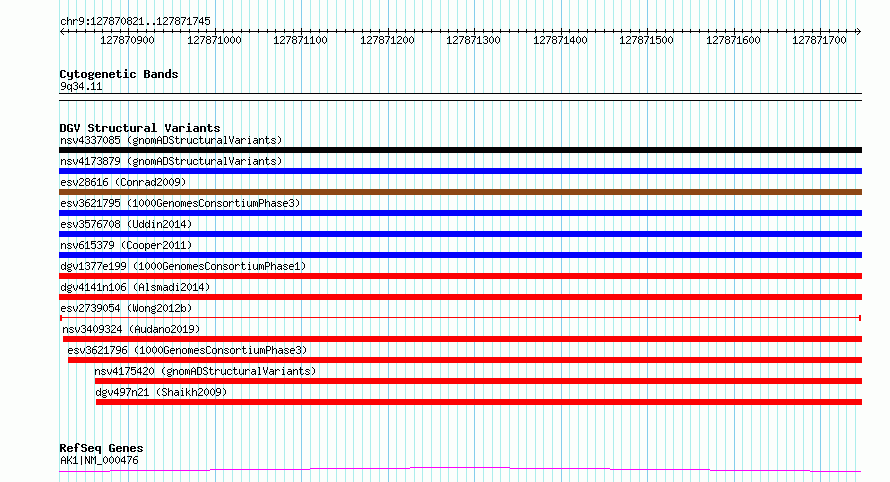Select the esv2739054 Wong2012b label
This screenshot has height=482, width=890.
(x=126, y=308)
